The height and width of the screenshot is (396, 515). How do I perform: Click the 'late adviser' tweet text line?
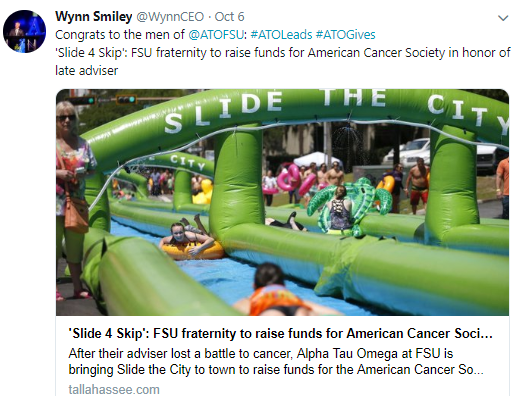click(87, 71)
